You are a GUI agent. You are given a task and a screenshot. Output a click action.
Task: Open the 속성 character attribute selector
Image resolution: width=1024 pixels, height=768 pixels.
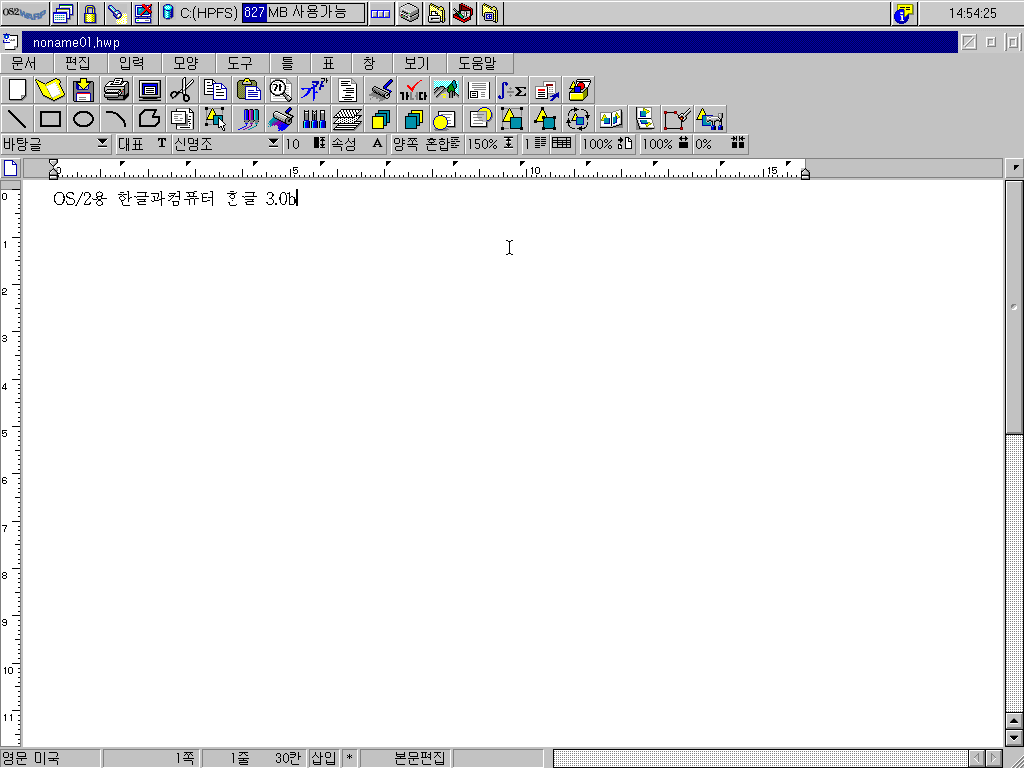coord(357,144)
